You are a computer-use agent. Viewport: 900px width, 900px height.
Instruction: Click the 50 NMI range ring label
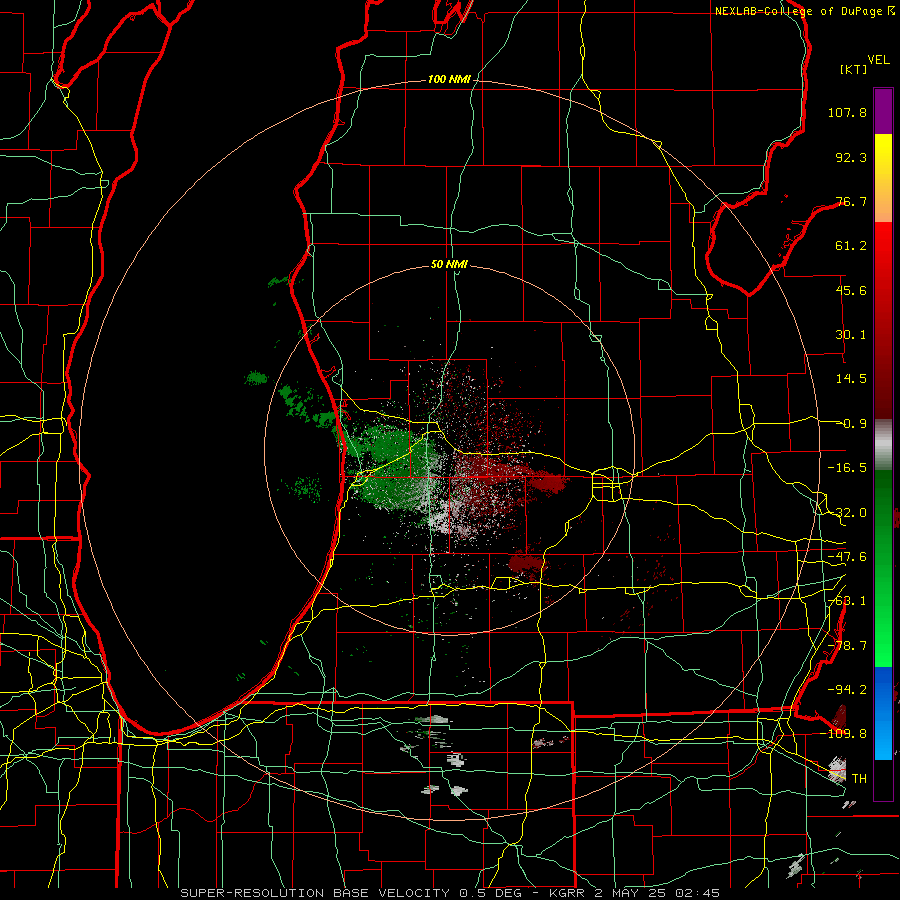[449, 265]
